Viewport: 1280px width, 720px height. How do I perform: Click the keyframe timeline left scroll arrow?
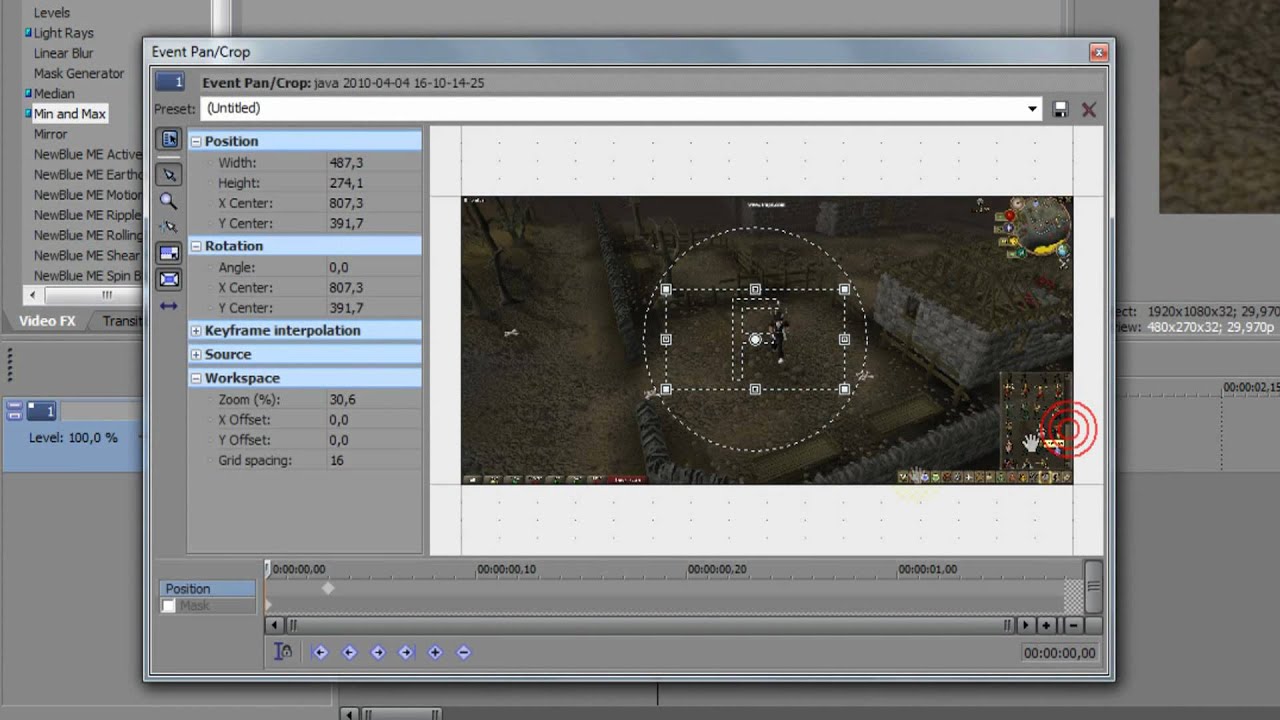click(274, 625)
